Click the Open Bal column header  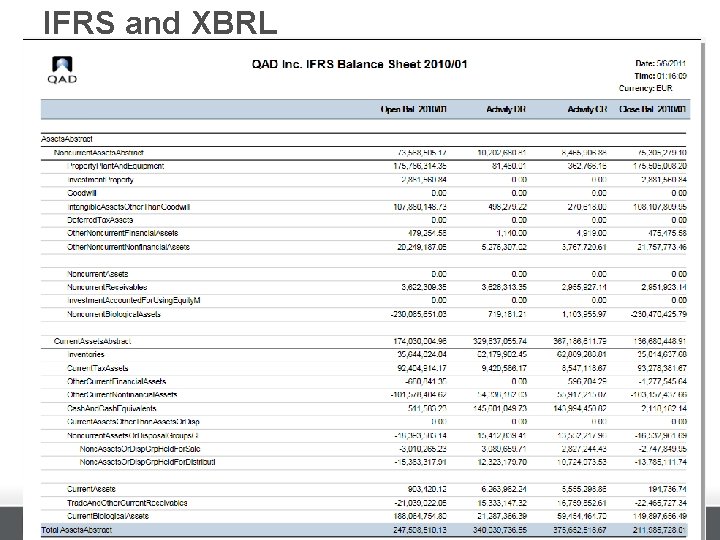pos(413,109)
